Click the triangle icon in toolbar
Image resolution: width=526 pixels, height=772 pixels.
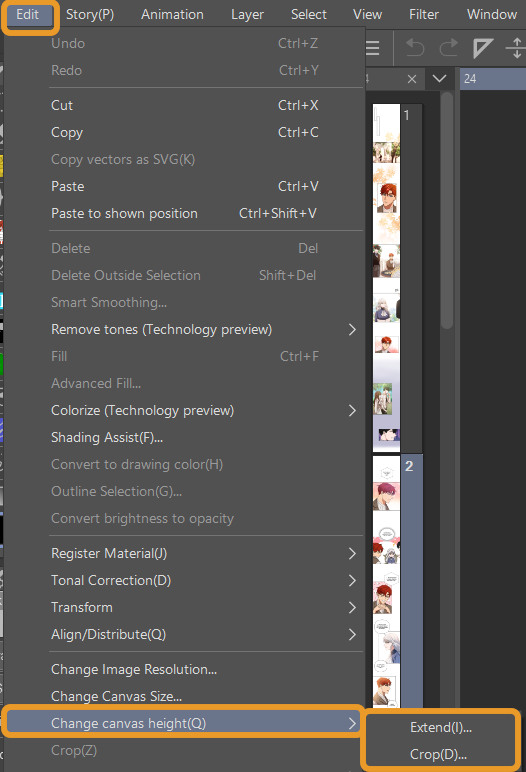[483, 48]
